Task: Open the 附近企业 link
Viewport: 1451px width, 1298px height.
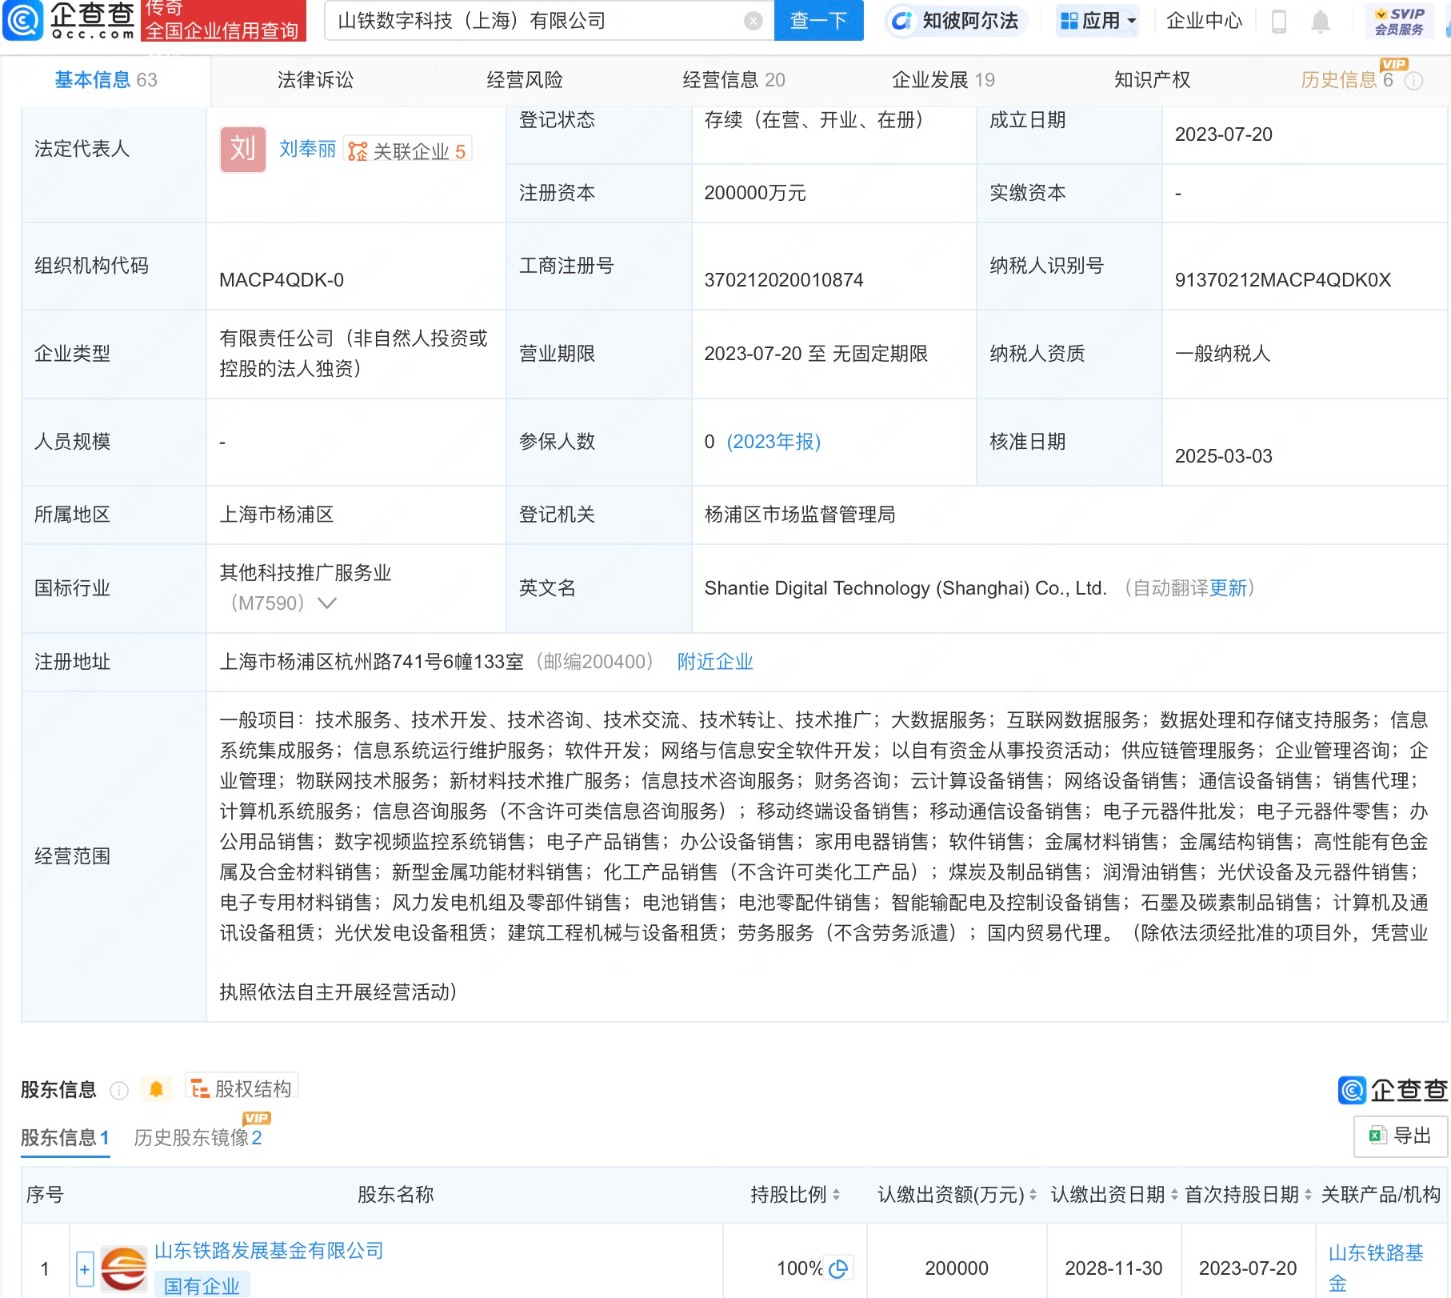Action: (x=714, y=662)
